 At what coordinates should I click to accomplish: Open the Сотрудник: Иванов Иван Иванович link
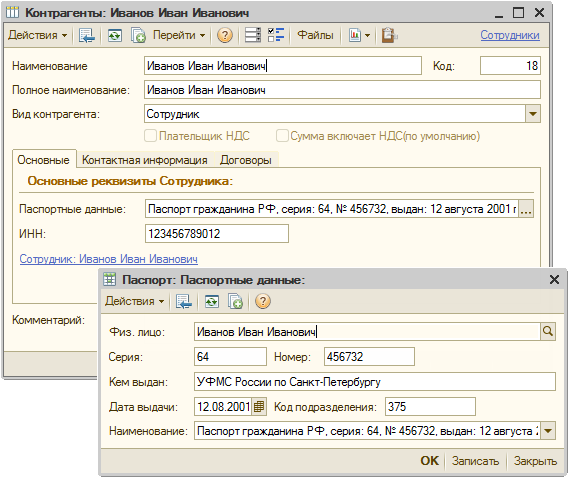(x=109, y=259)
